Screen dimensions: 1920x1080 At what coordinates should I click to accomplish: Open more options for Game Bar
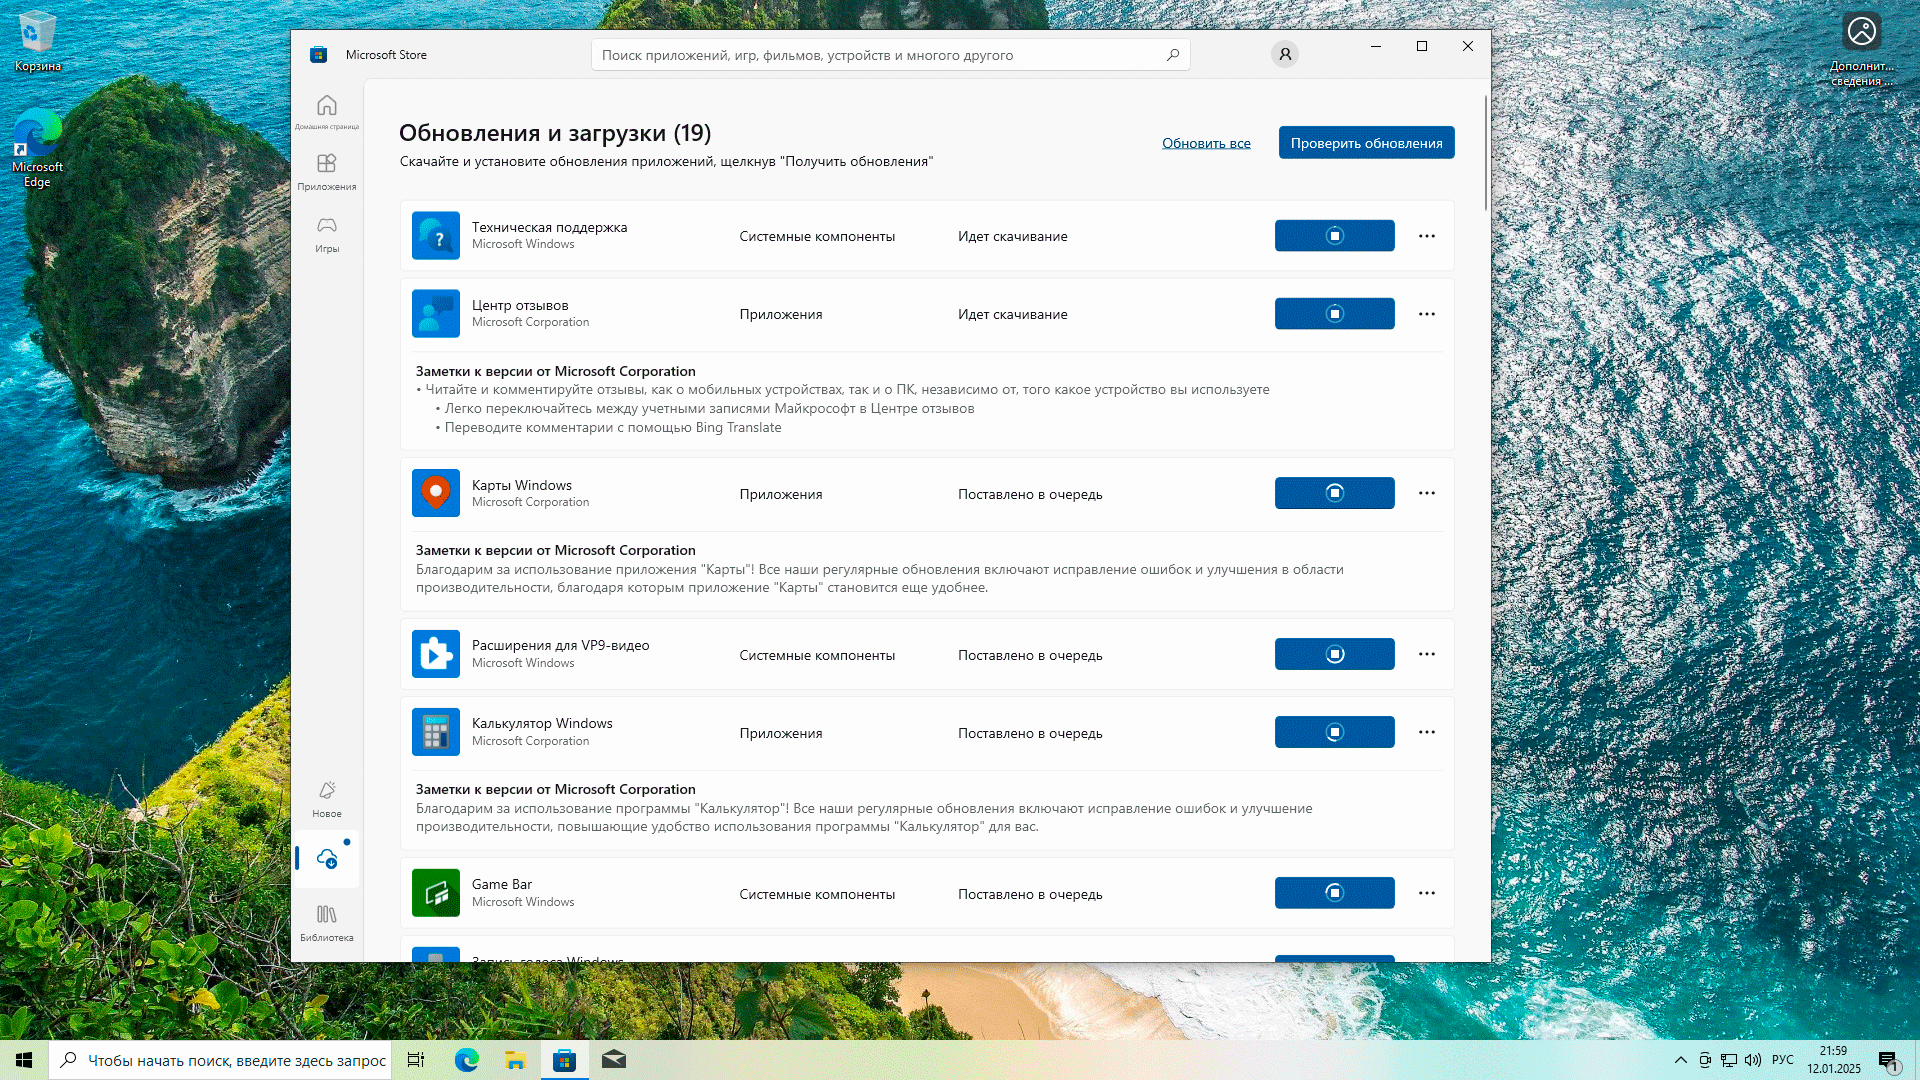click(1427, 893)
